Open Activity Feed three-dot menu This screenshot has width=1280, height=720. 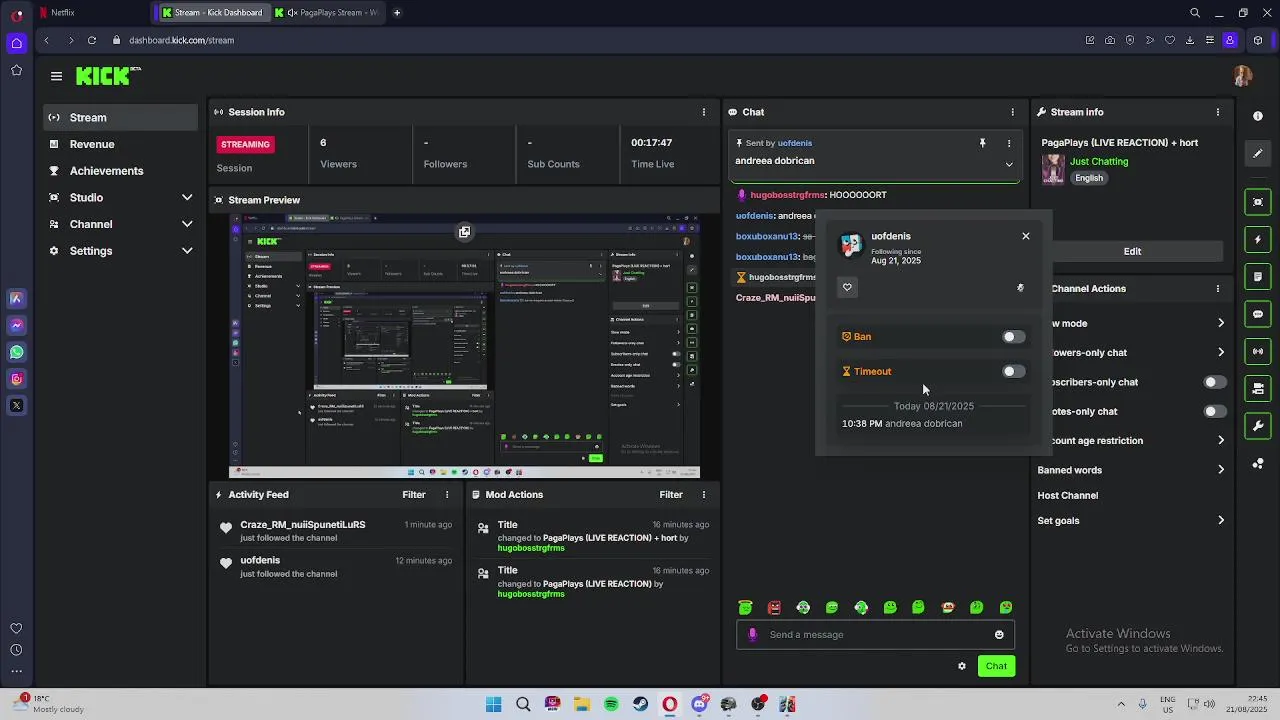pos(447,495)
